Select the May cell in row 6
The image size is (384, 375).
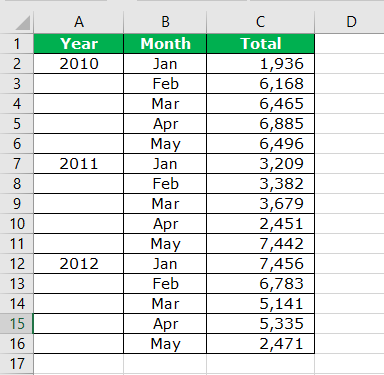165,144
